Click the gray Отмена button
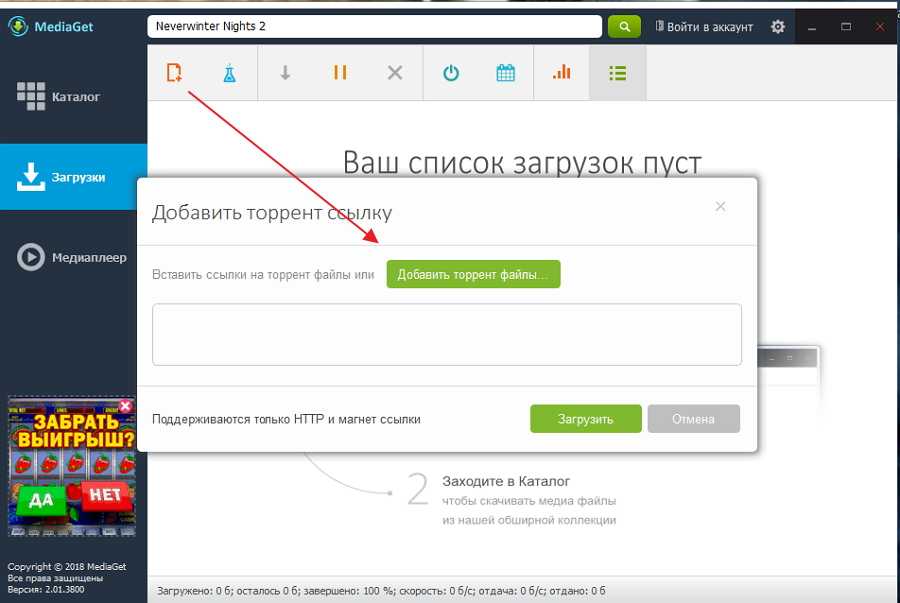The image size is (900, 603). click(693, 419)
